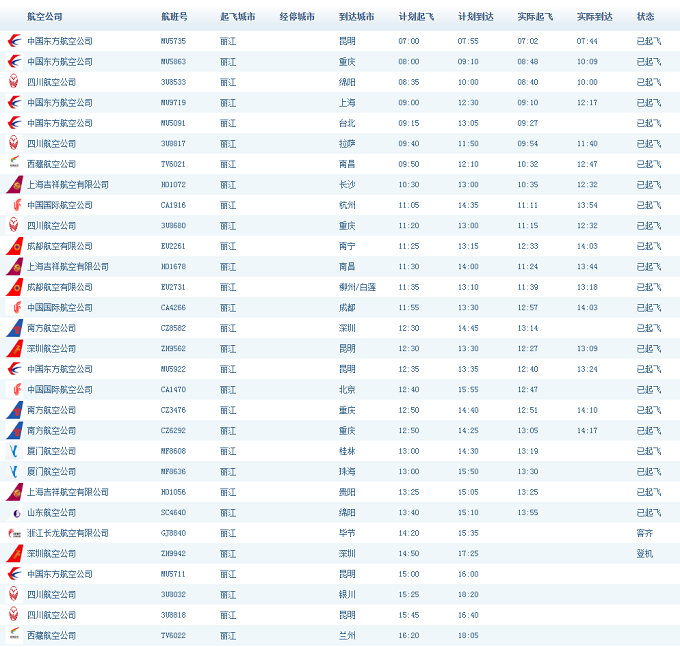Screen dimensions: 680x647
Task: Click the 航班号 column header
Action: [174, 17]
